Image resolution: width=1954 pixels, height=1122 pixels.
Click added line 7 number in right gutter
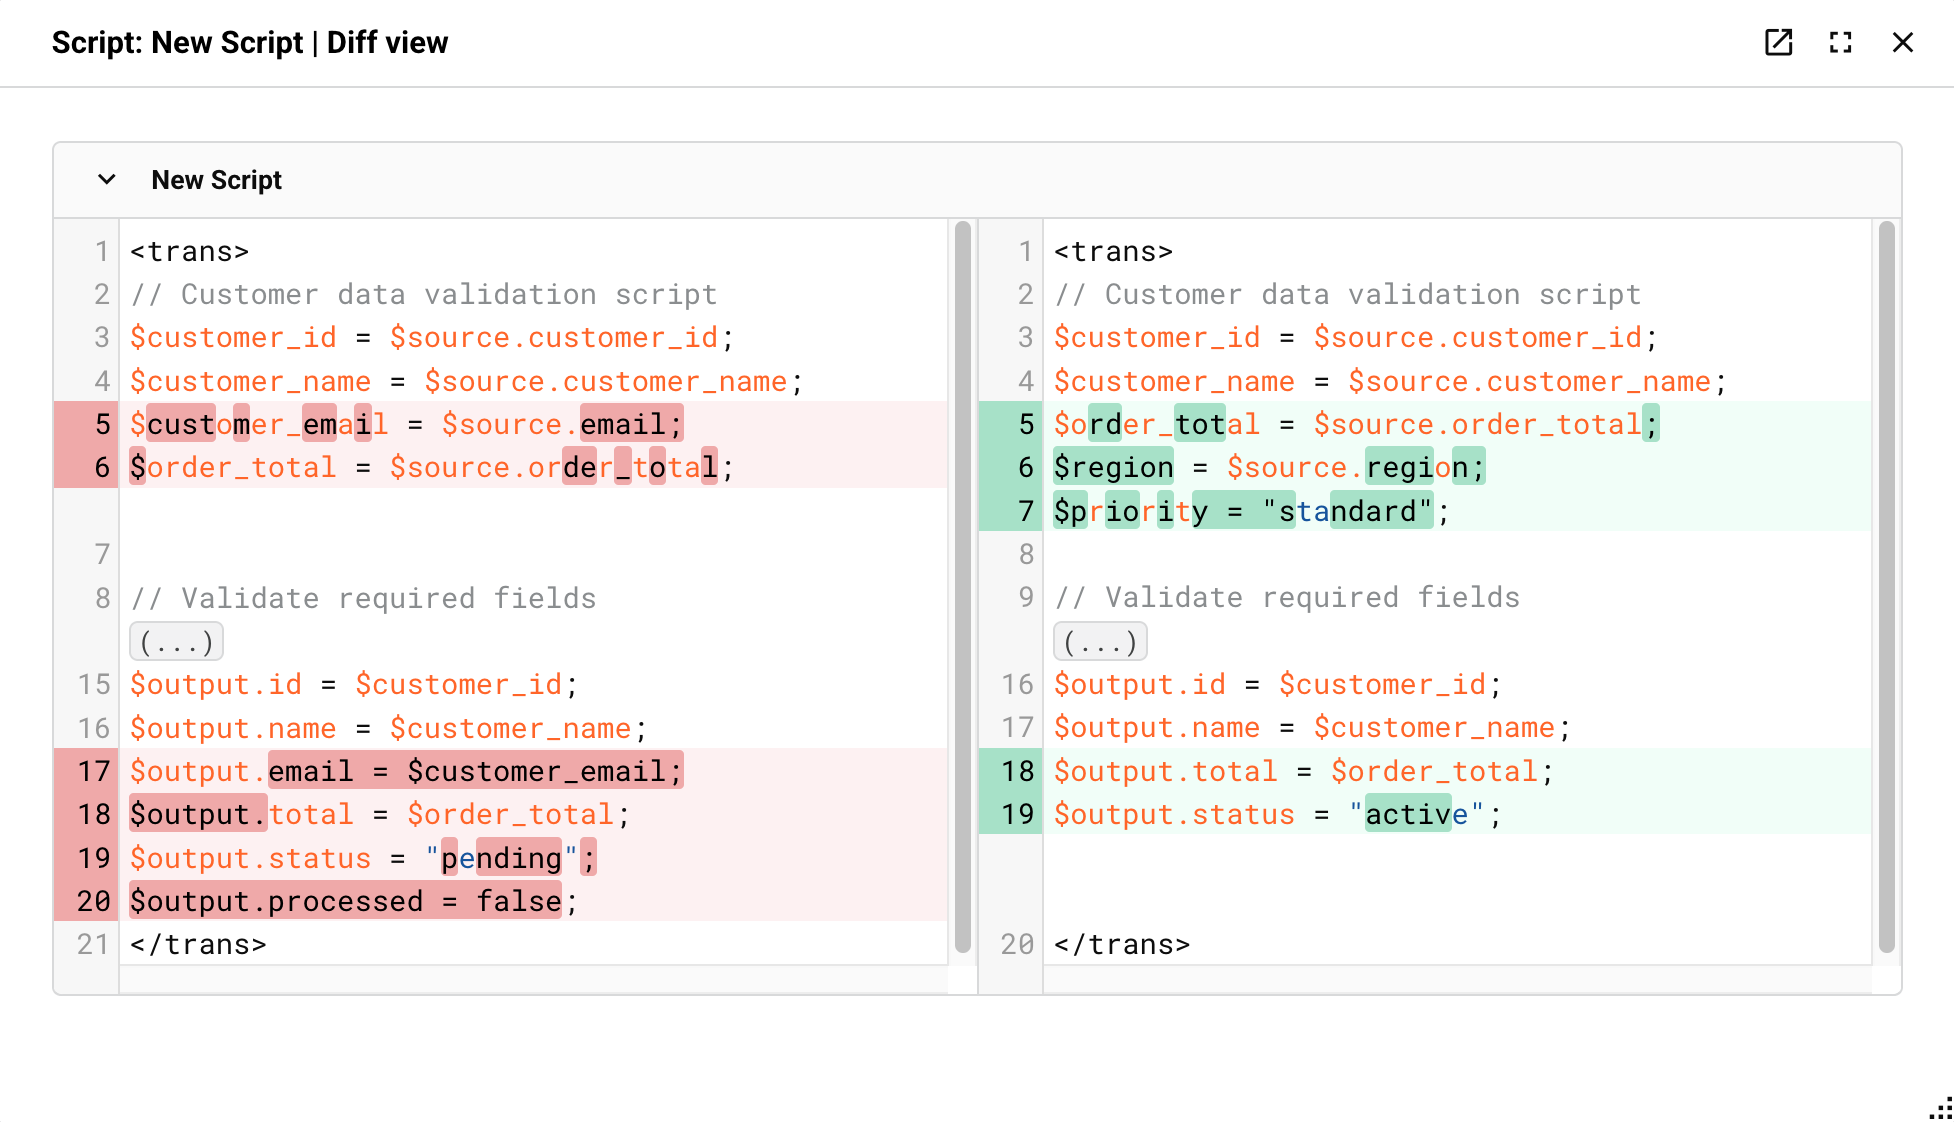click(1026, 511)
